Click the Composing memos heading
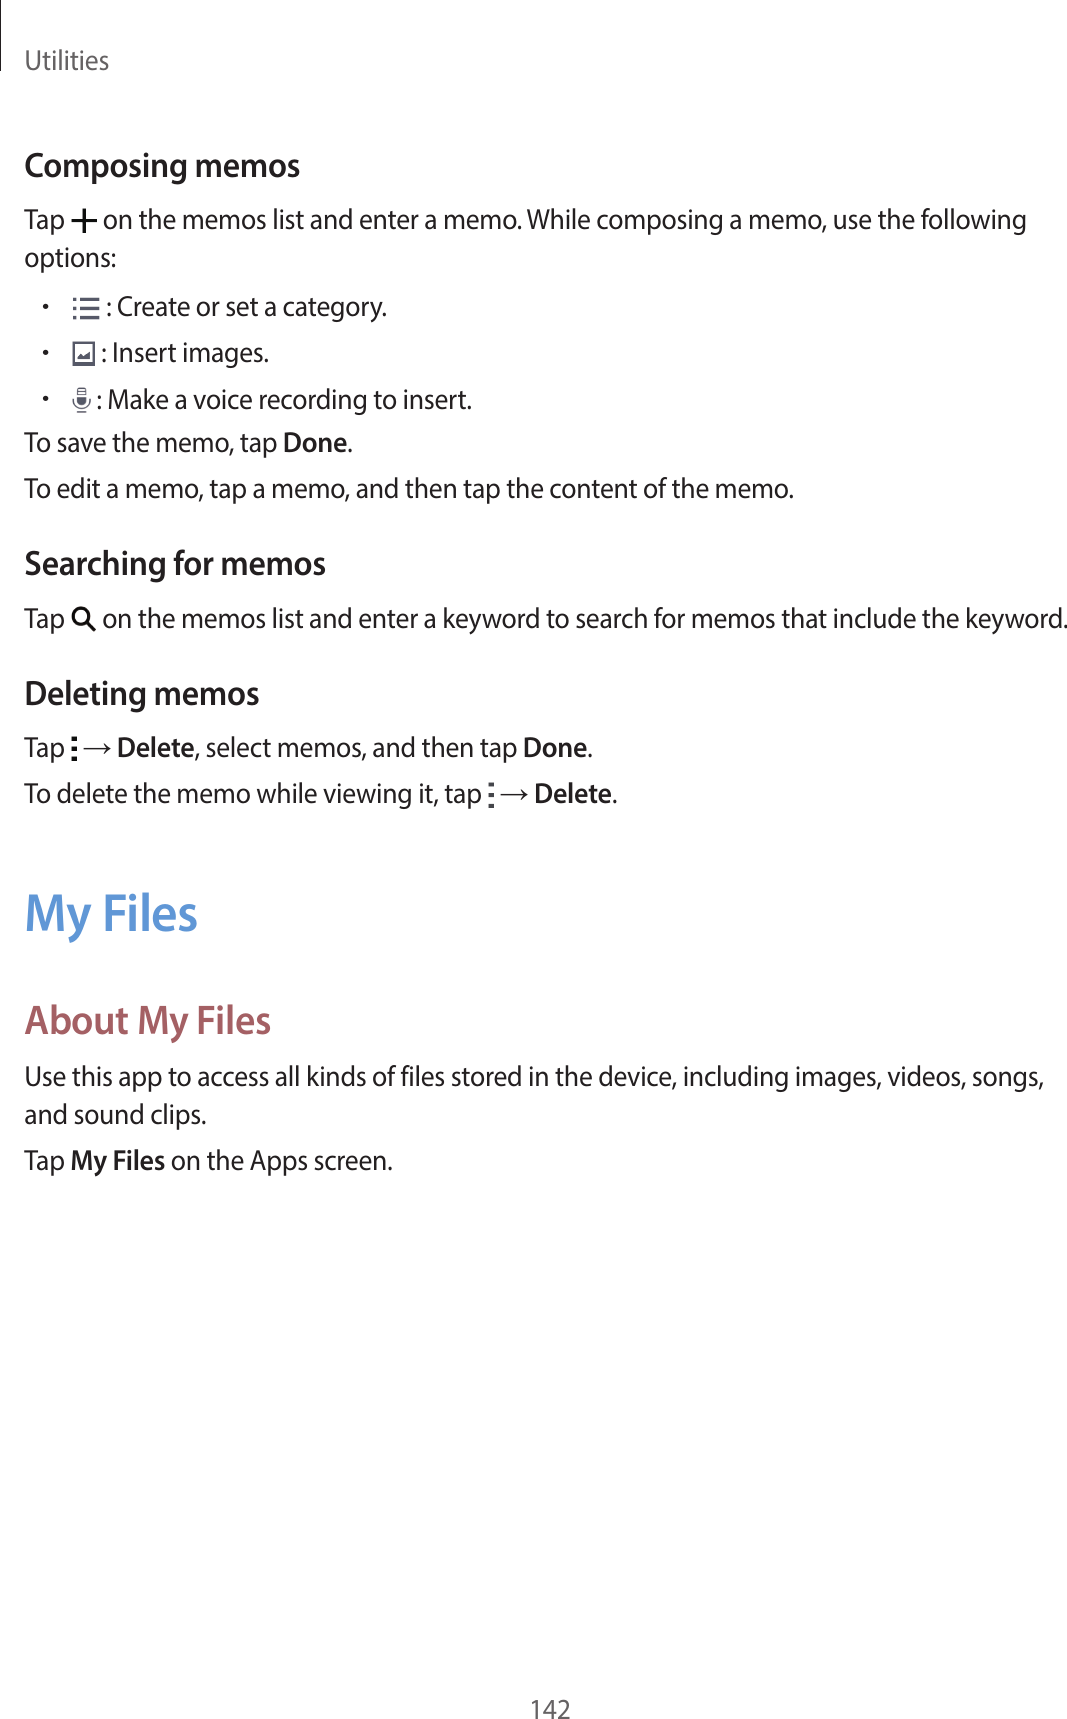The image size is (1067, 1719). tap(162, 166)
